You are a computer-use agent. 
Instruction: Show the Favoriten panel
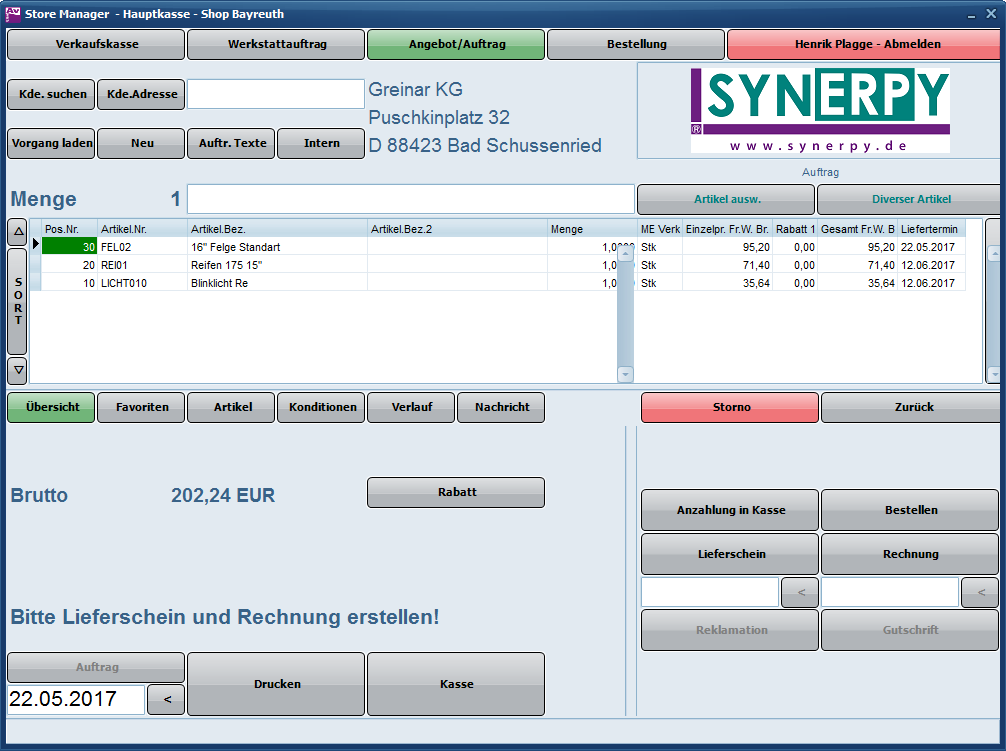141,407
